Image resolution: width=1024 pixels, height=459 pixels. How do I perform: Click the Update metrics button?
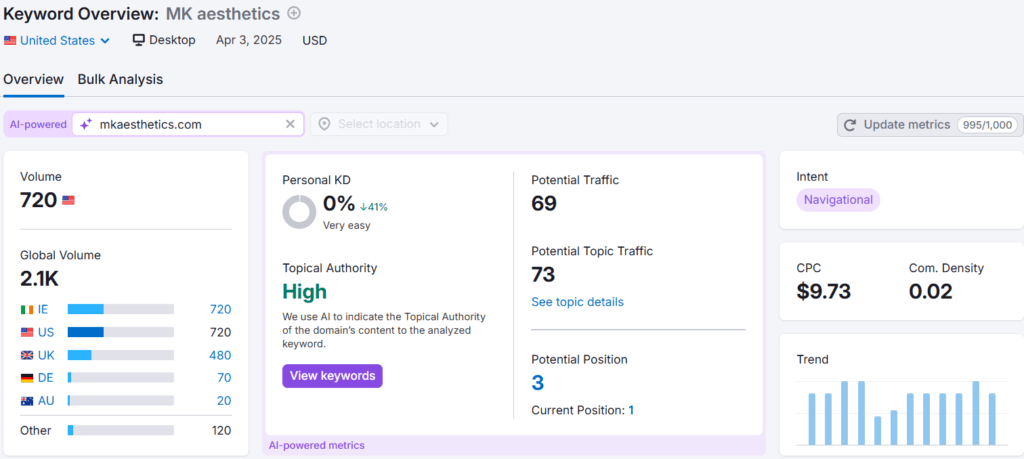[x=930, y=125]
